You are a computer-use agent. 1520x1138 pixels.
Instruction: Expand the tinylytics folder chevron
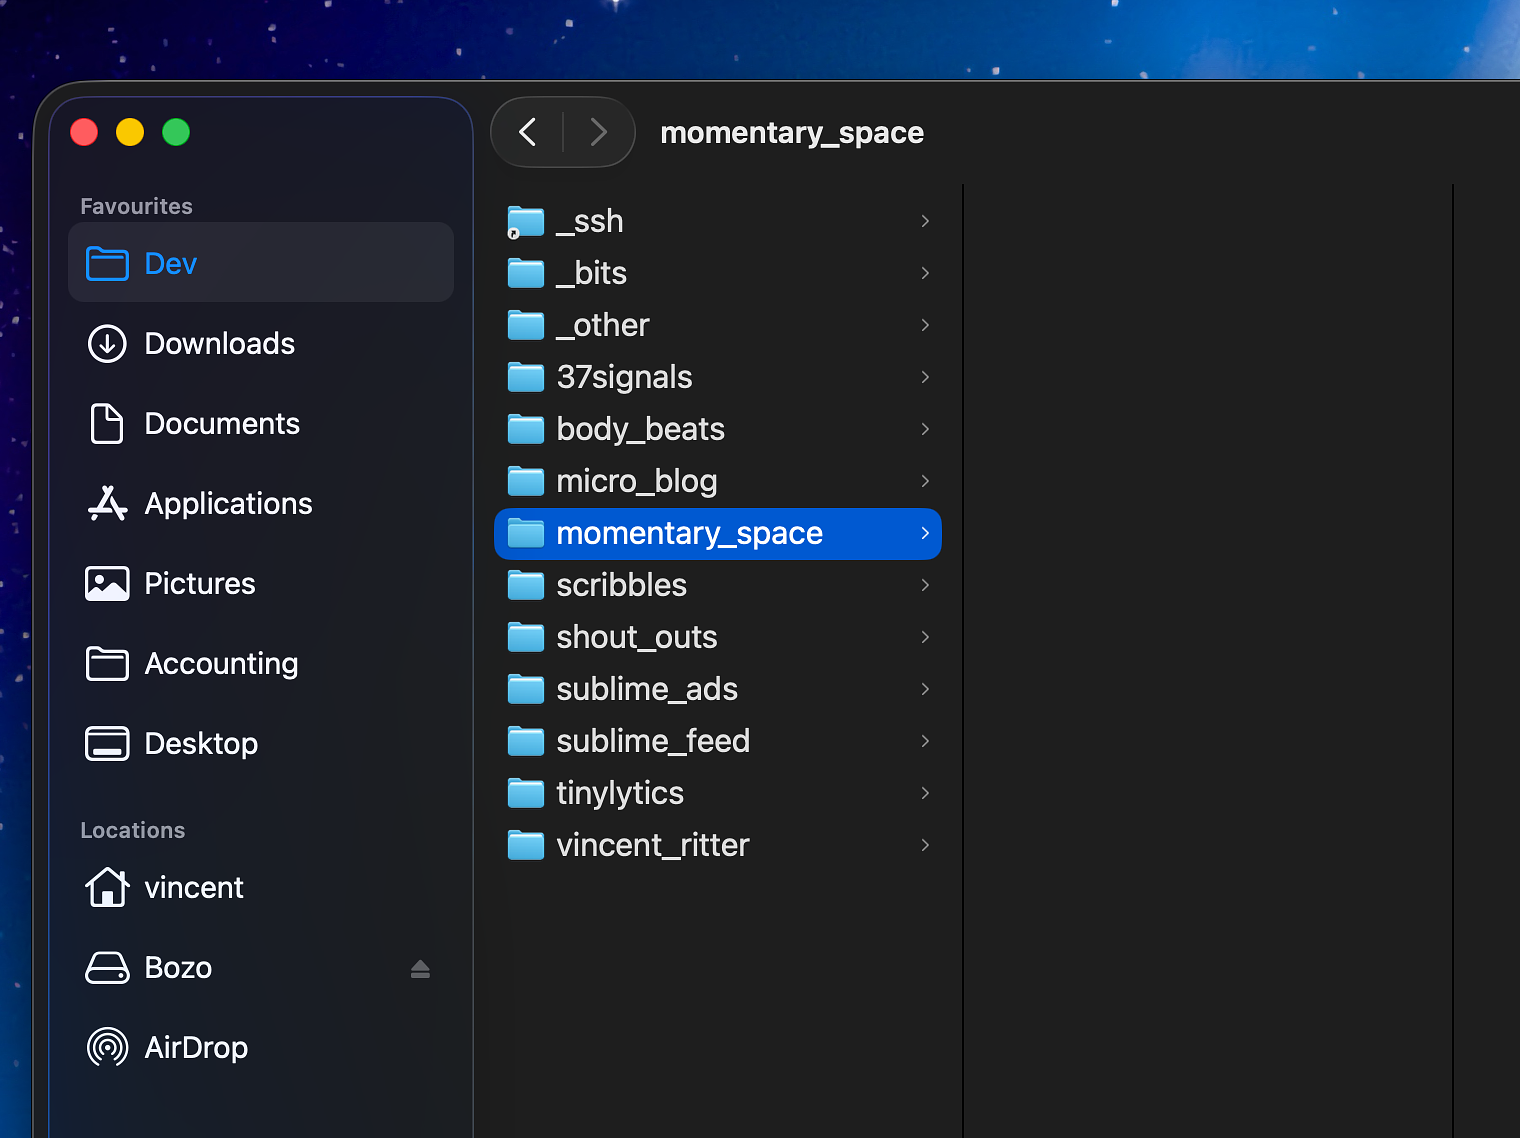925,793
